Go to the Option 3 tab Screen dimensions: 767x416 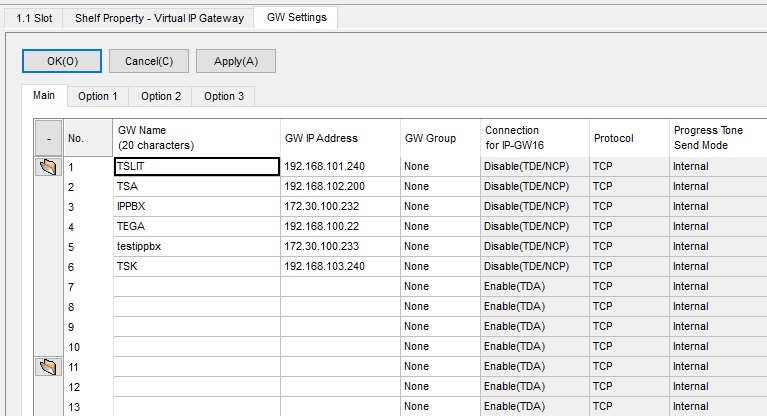tap(224, 96)
